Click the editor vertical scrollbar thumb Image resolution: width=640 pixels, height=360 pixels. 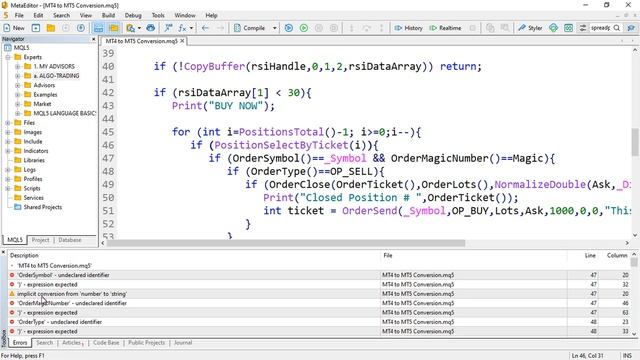635,142
